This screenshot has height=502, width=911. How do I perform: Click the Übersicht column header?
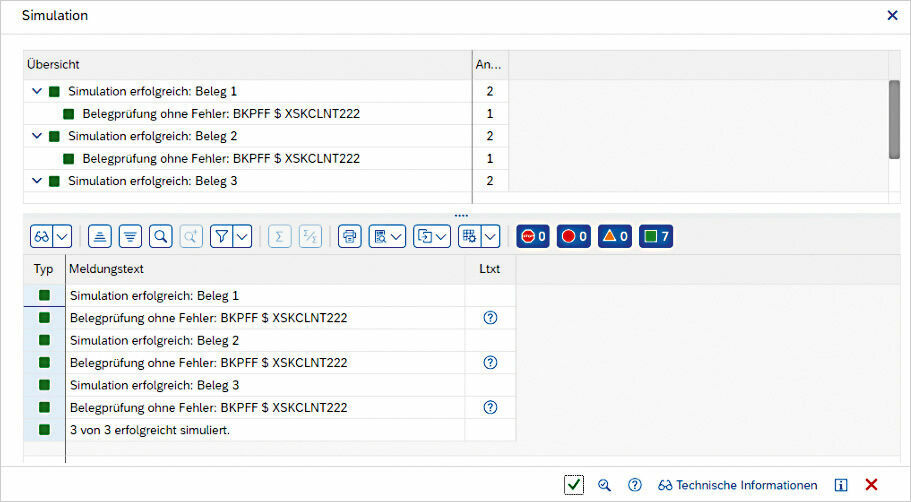pyautogui.click(x=246, y=65)
